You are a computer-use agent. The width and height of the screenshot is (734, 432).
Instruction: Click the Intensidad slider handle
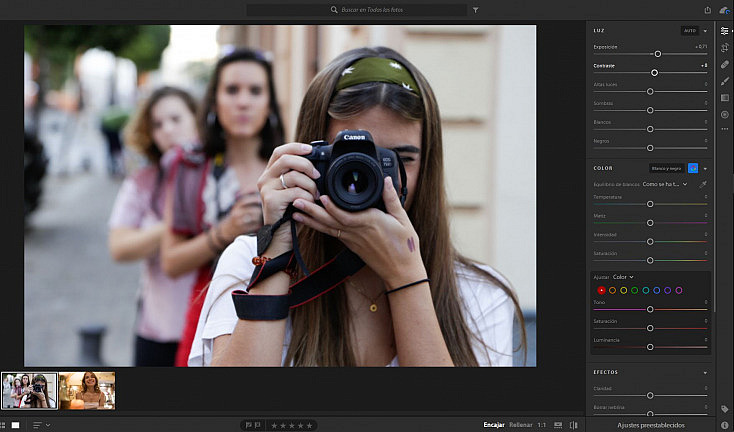click(650, 242)
